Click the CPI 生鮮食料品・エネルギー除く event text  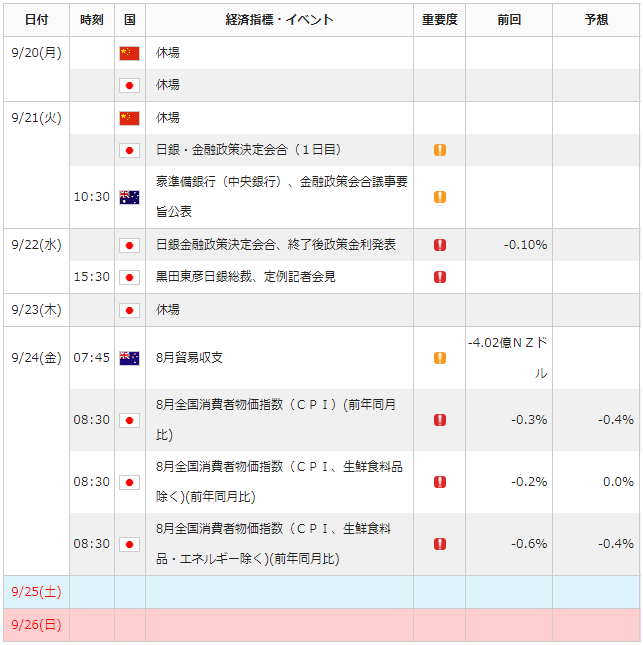click(273, 544)
